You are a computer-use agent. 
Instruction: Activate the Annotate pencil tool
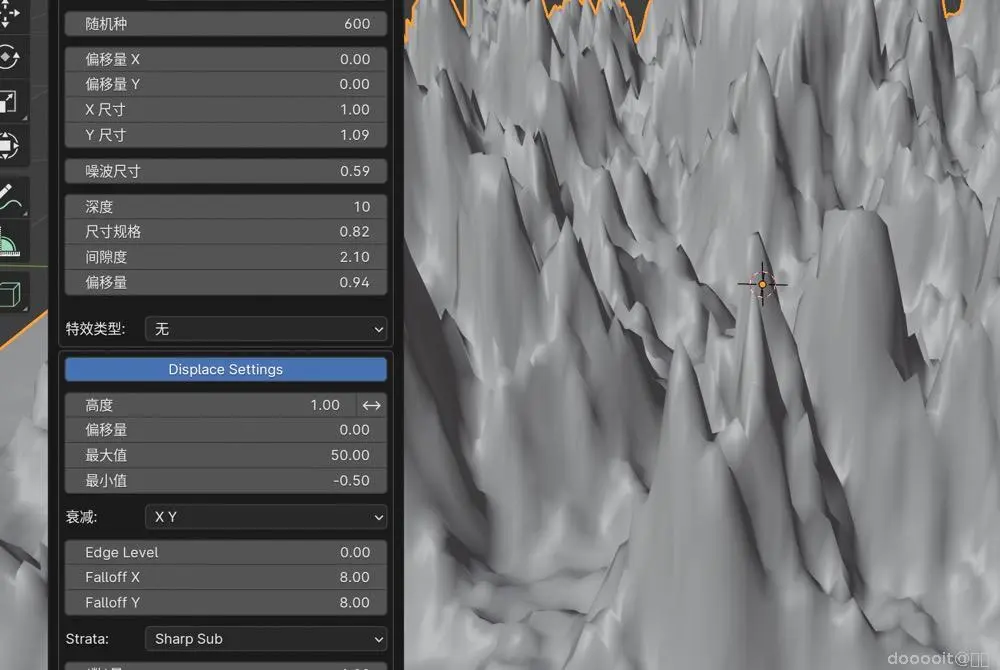tap(10, 196)
